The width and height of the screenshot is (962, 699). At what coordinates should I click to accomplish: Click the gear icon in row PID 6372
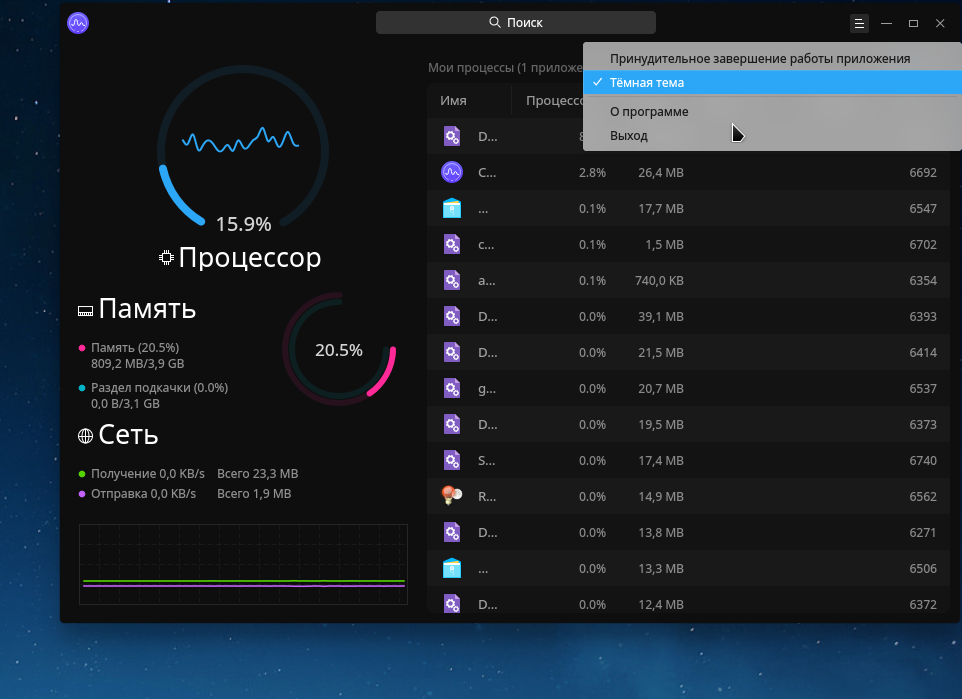(452, 604)
